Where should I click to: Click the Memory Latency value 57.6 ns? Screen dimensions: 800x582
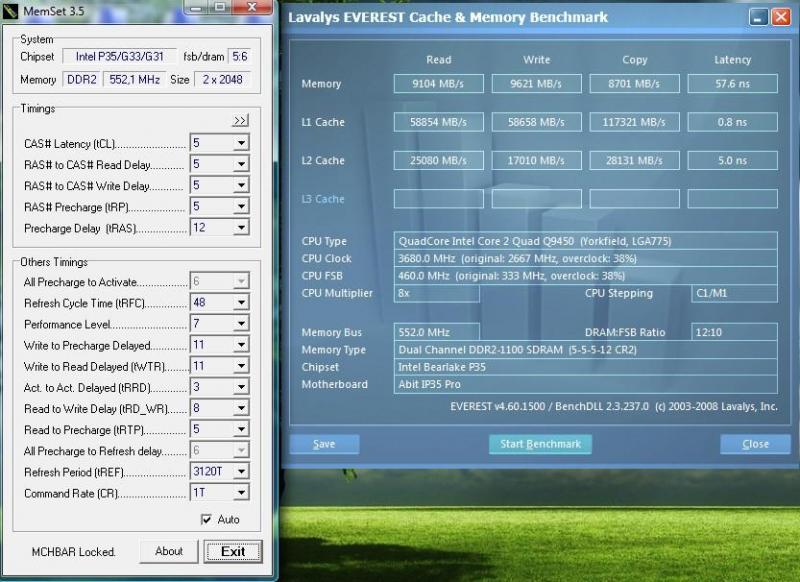pyautogui.click(x=733, y=84)
